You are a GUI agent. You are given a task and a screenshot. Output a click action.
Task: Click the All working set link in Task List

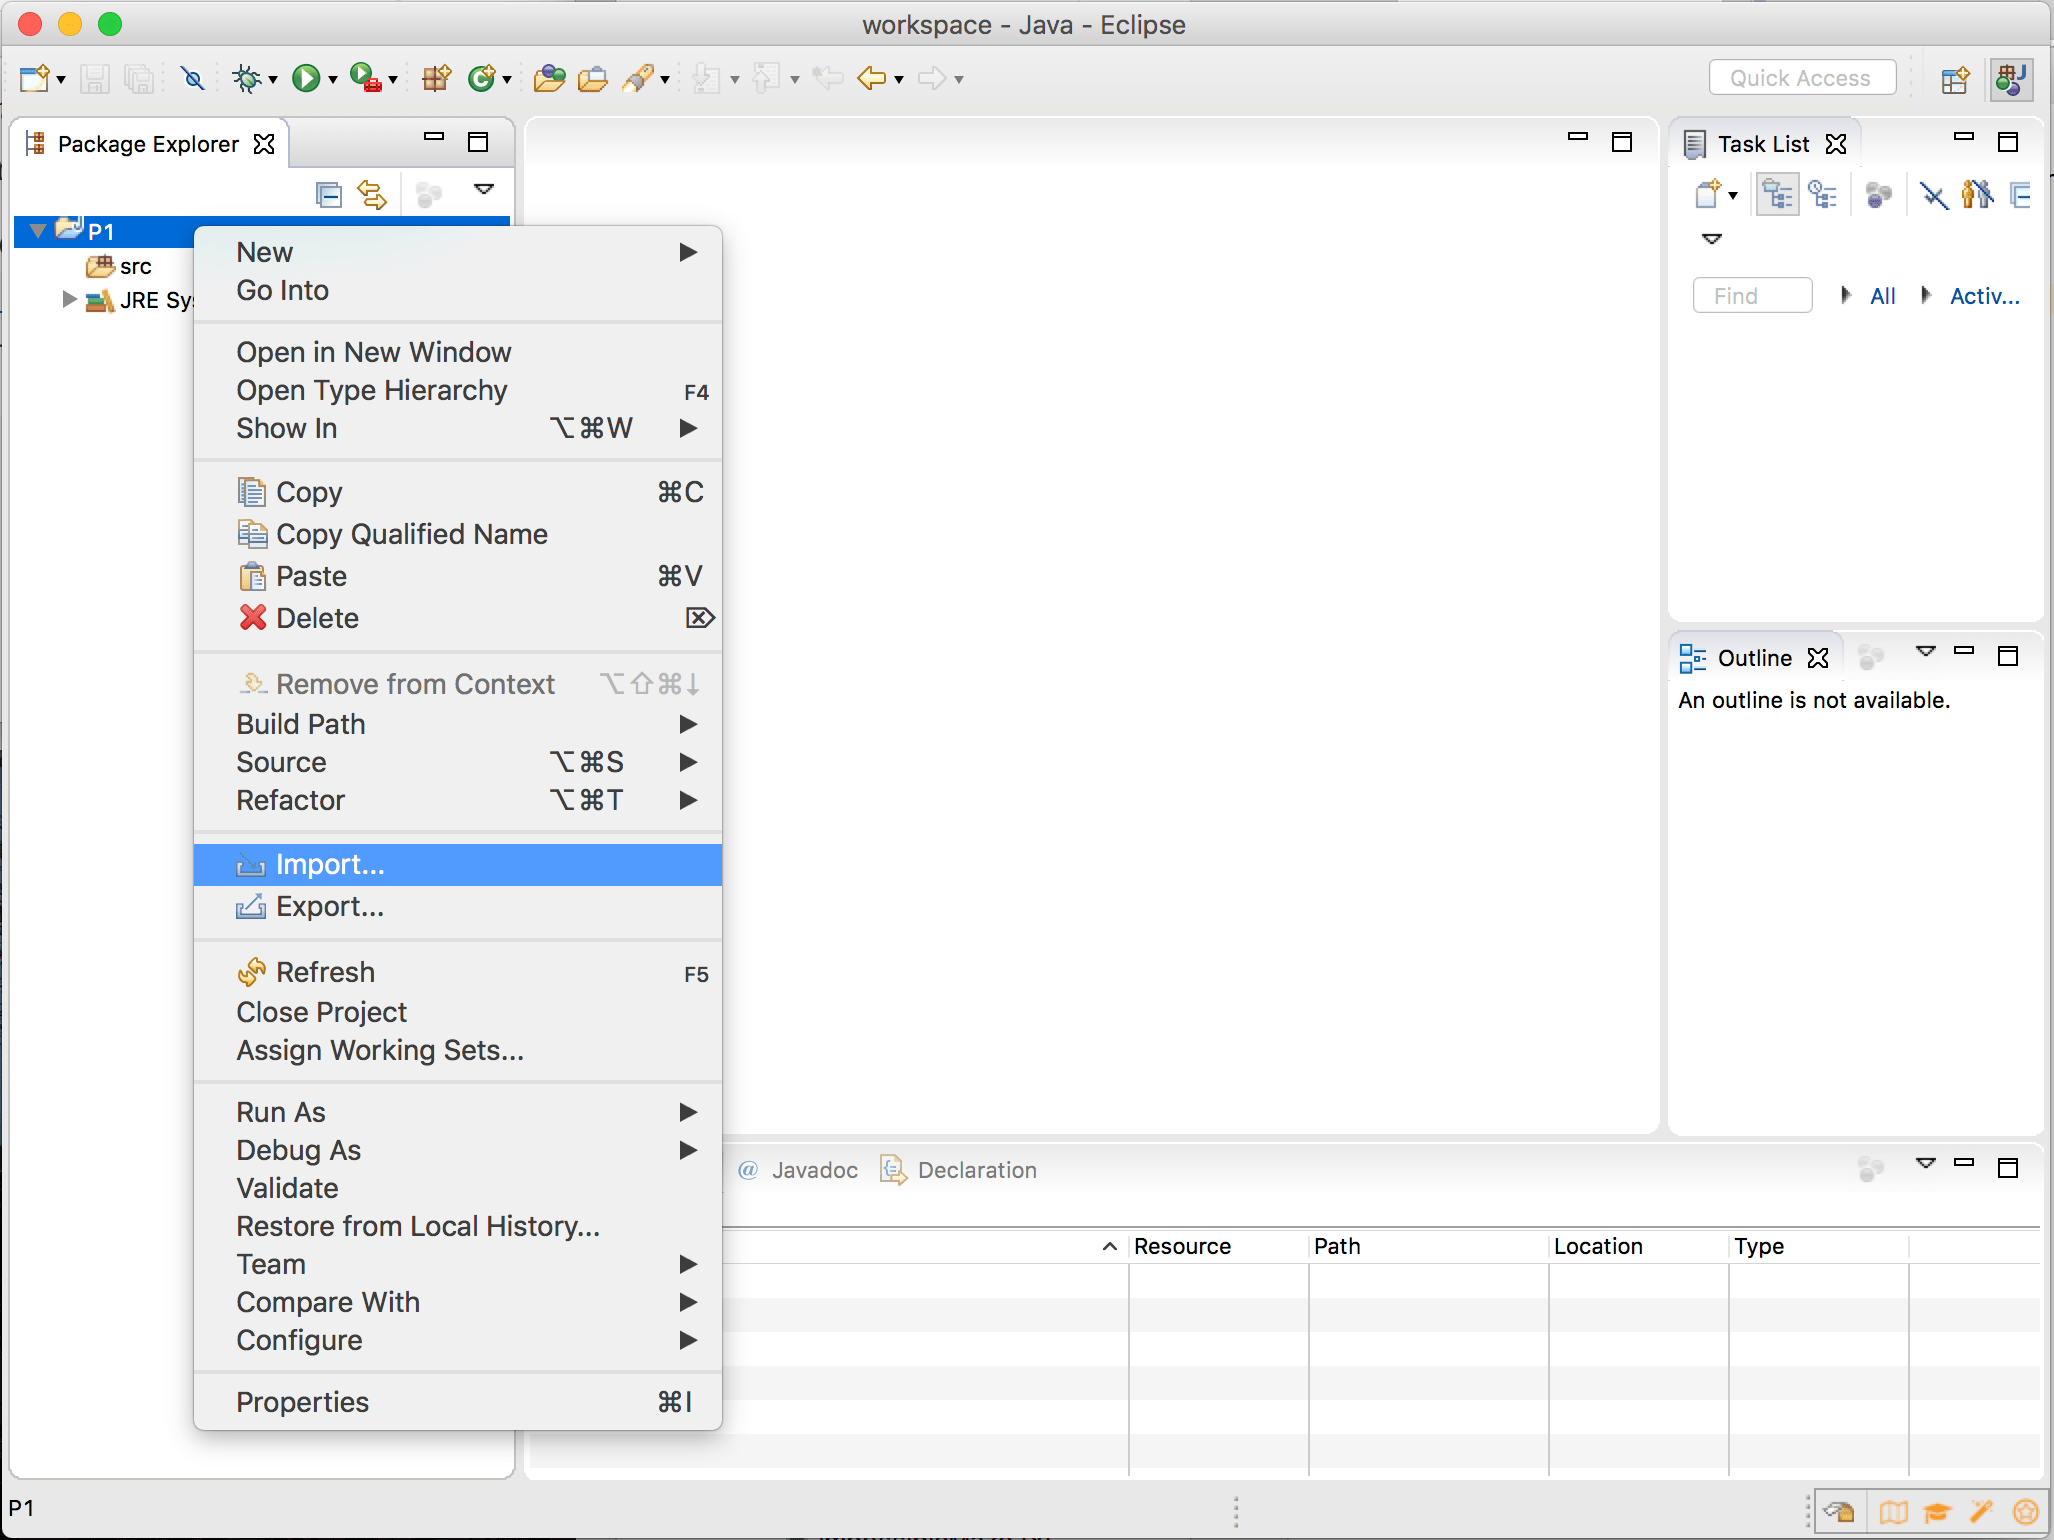[x=1881, y=296]
